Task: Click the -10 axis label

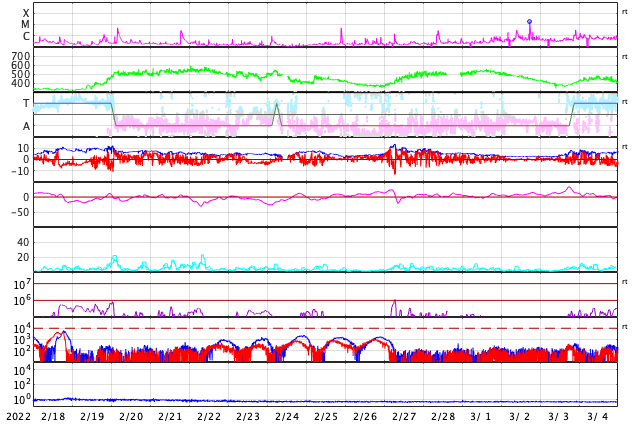Action: [21, 171]
